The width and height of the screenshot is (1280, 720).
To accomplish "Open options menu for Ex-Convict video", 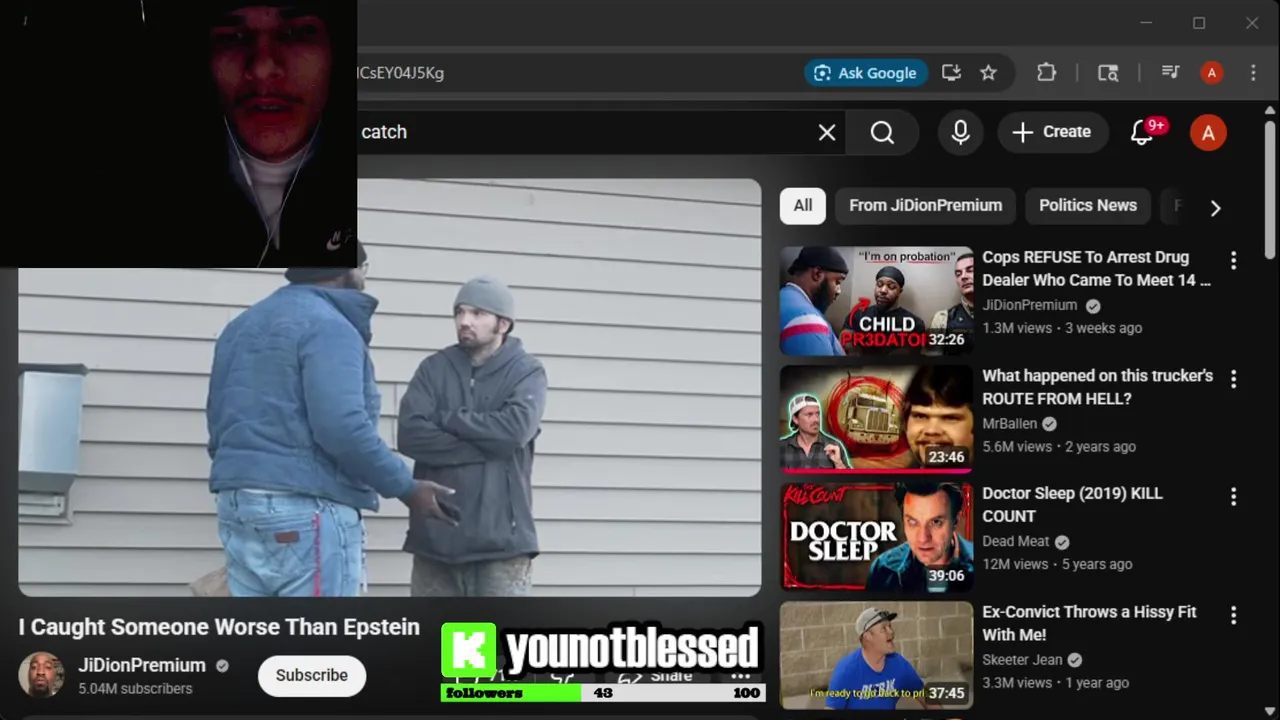I will (x=1233, y=614).
